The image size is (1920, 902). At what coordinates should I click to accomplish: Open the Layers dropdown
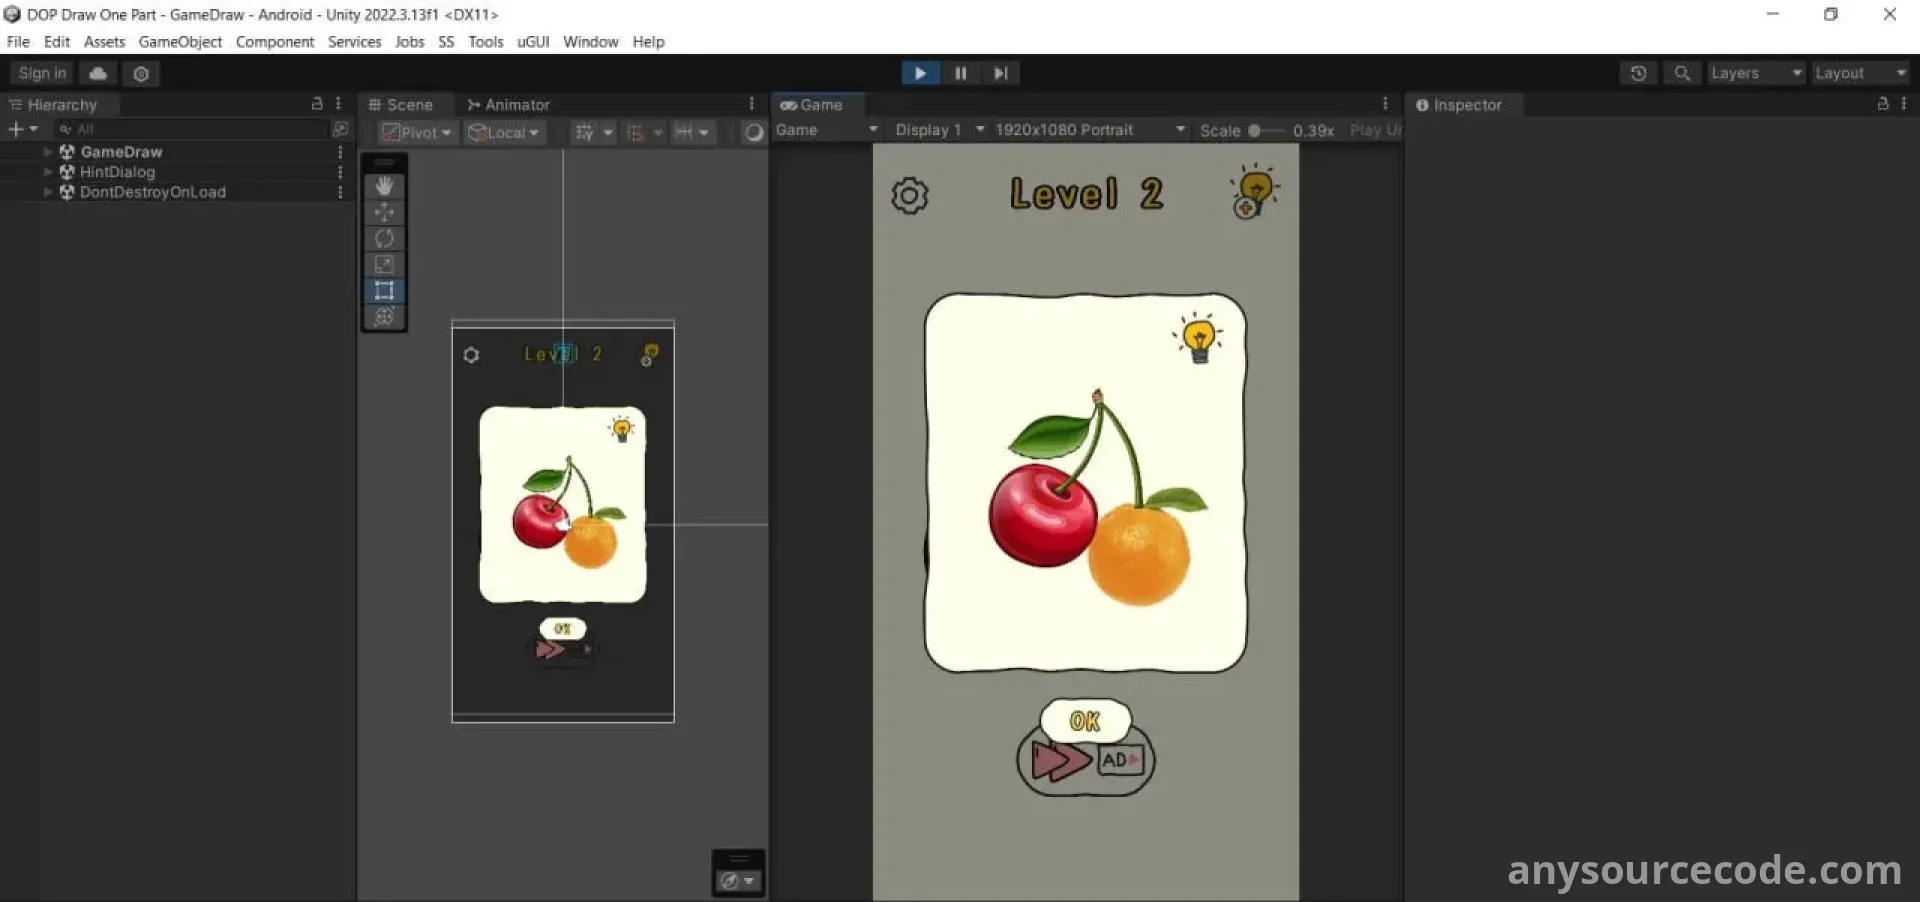pyautogui.click(x=1755, y=73)
